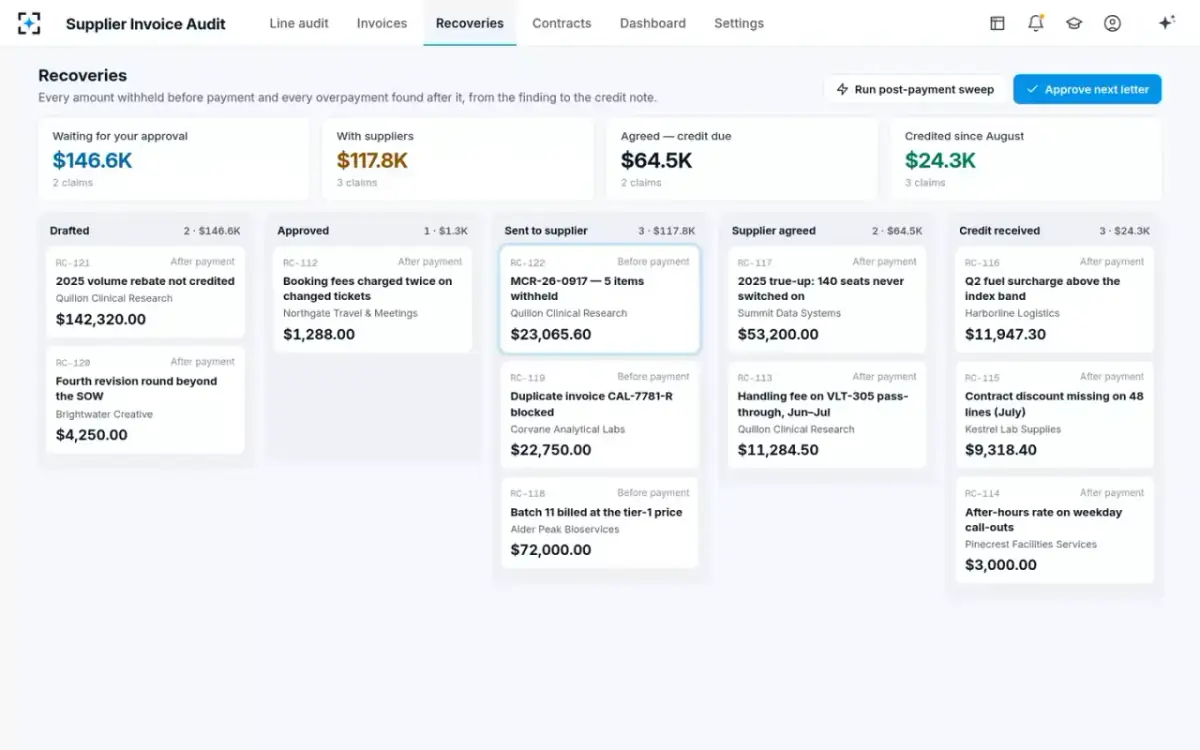
Task: Click the Recoveries page heading
Action: pyautogui.click(x=83, y=75)
